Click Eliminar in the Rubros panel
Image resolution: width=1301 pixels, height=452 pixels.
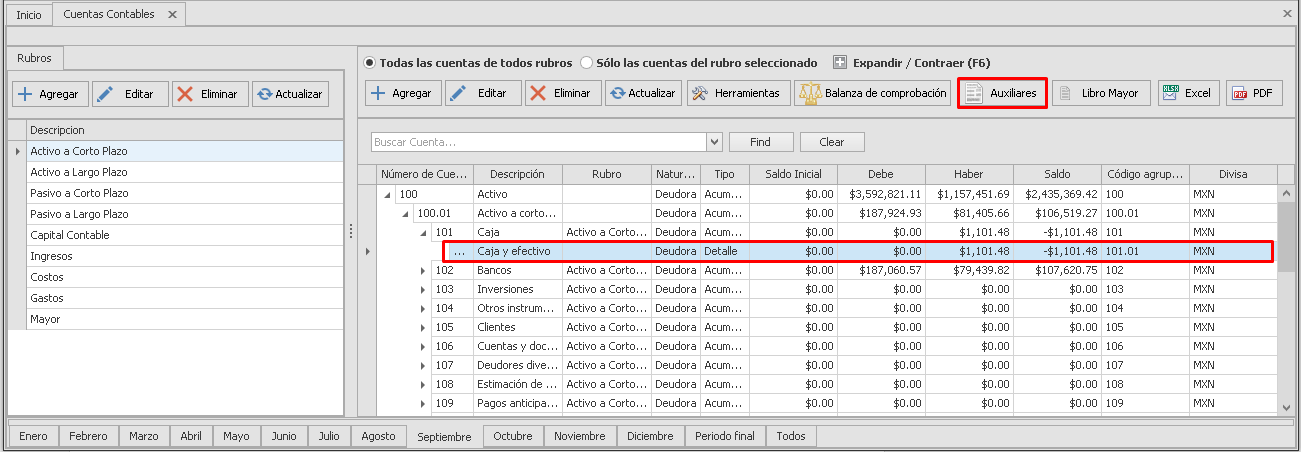pos(209,94)
